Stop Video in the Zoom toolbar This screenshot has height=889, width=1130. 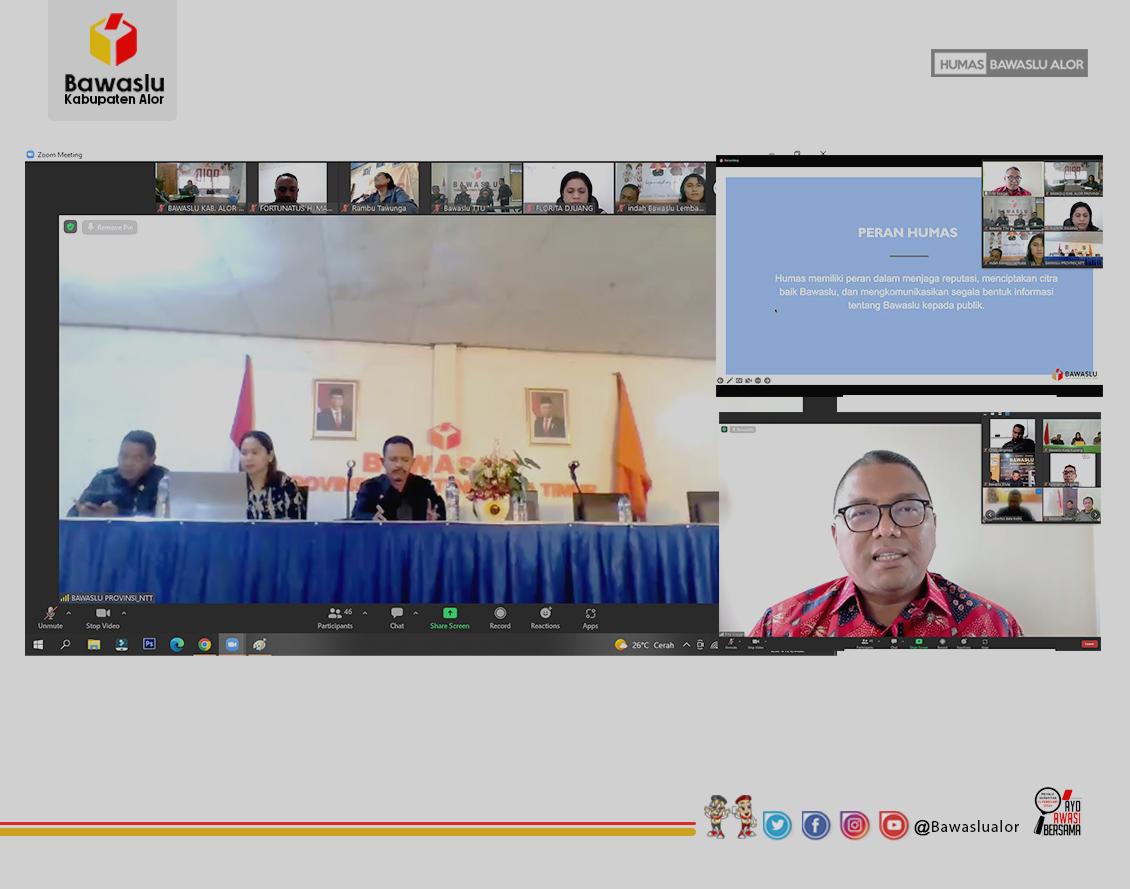[102, 617]
